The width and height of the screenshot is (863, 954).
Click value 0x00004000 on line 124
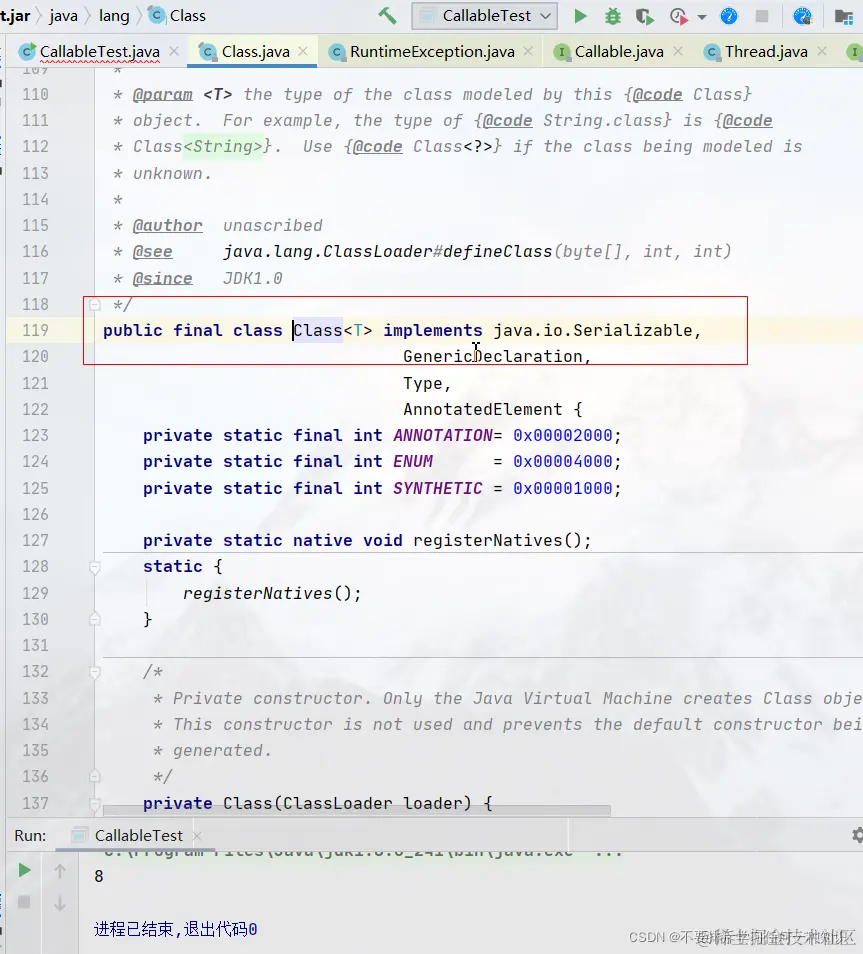pyautogui.click(x=563, y=462)
